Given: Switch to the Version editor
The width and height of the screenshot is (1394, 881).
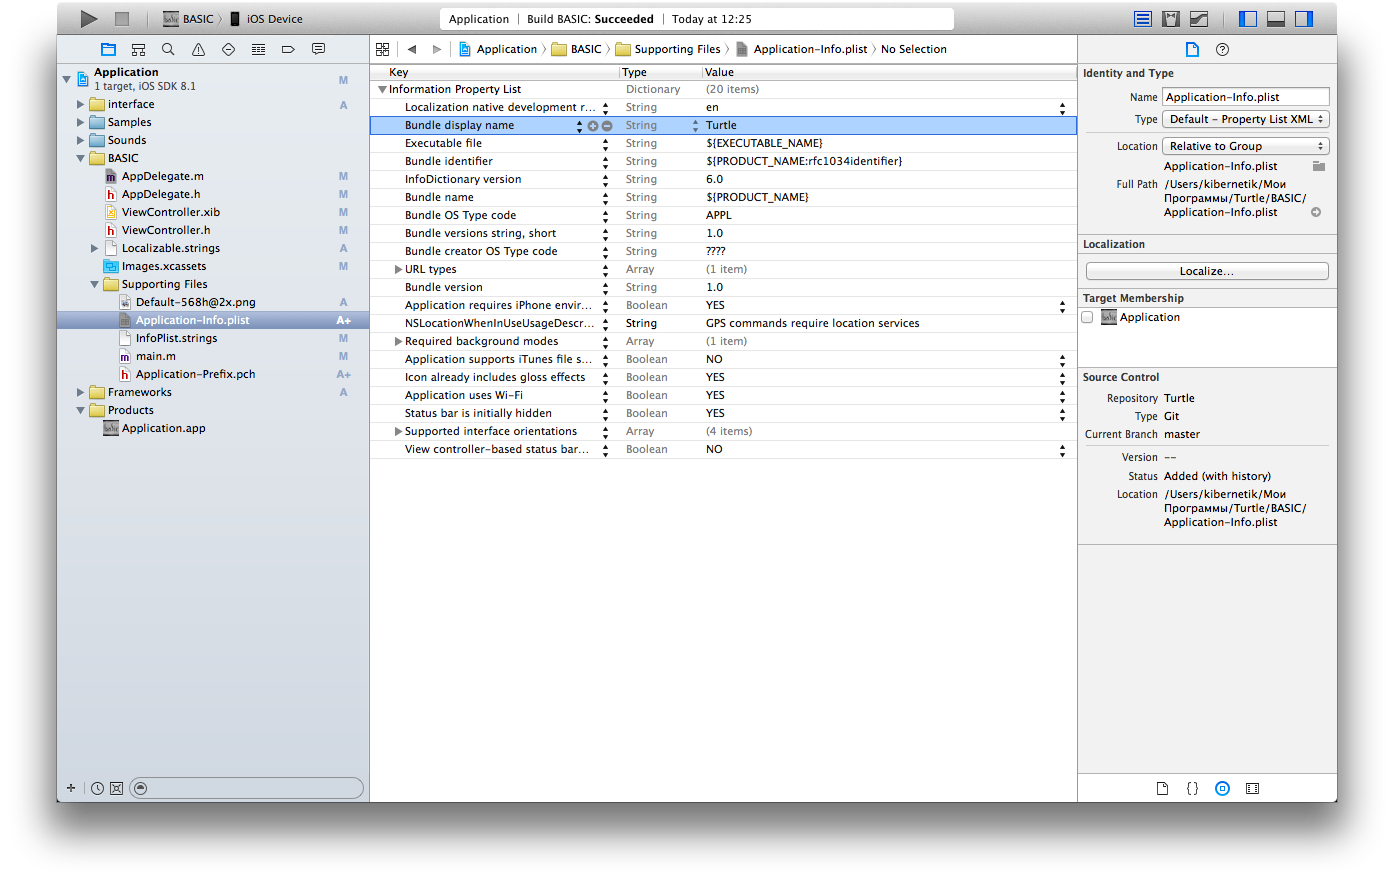Looking at the screenshot, I should (x=1199, y=19).
